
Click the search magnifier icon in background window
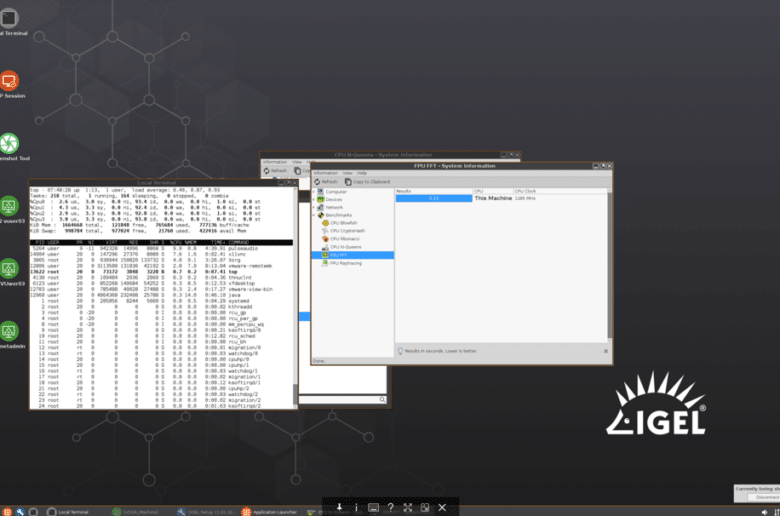click(x=382, y=400)
